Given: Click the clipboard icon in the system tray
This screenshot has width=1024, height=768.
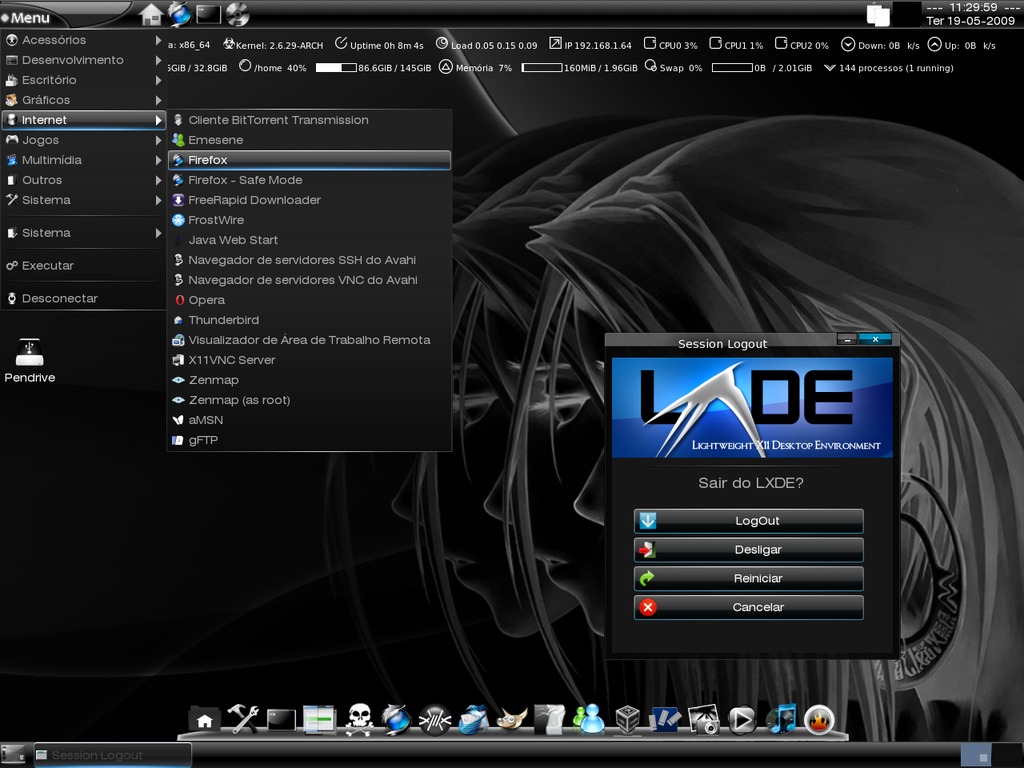Looking at the screenshot, I should (878, 14).
